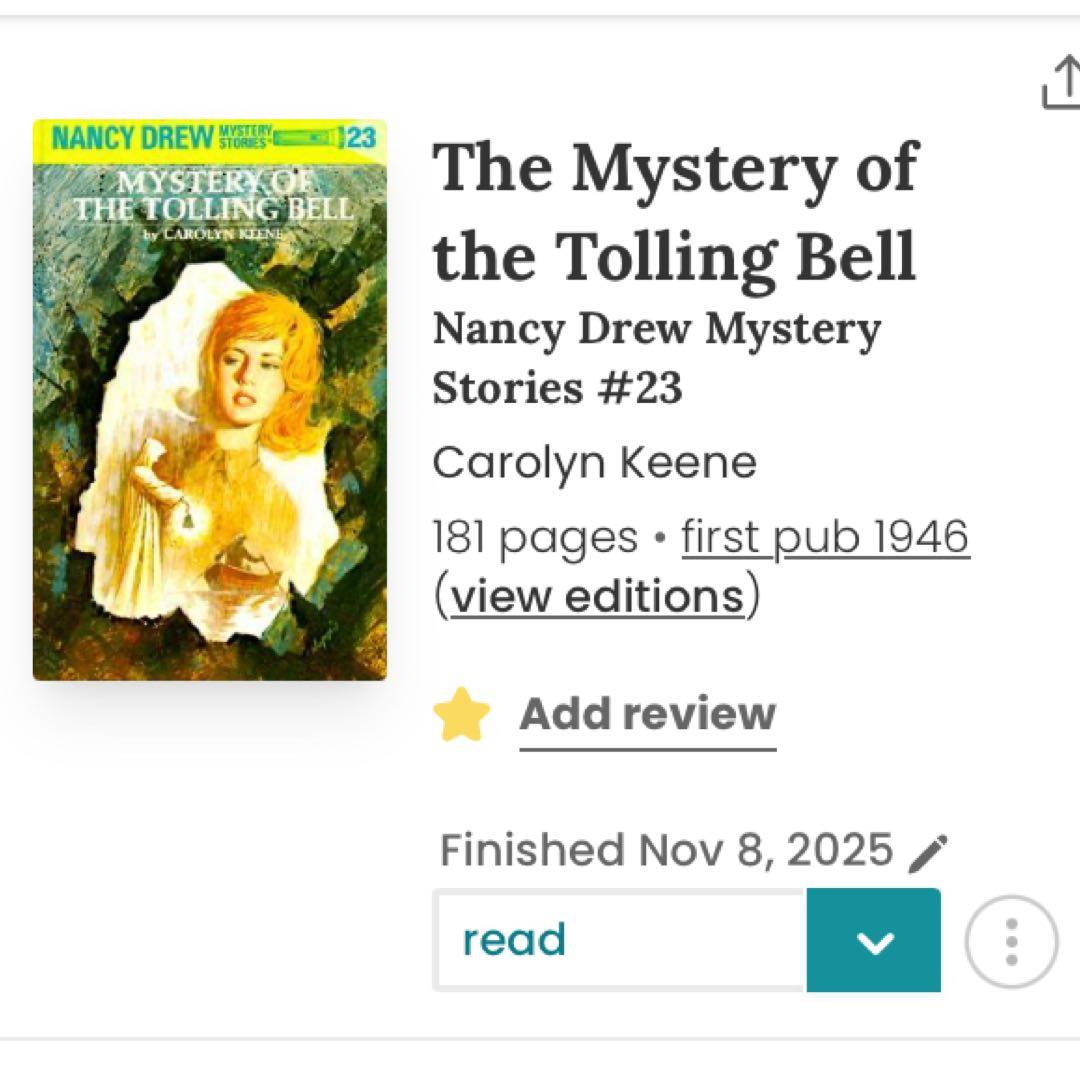Open the "Add review" link
The height and width of the screenshot is (1080, 1080).
pyautogui.click(x=647, y=714)
